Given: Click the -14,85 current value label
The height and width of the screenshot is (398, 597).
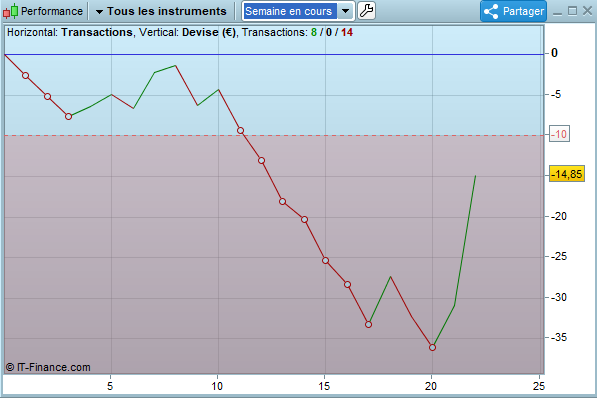Looking at the screenshot, I should tap(567, 174).
